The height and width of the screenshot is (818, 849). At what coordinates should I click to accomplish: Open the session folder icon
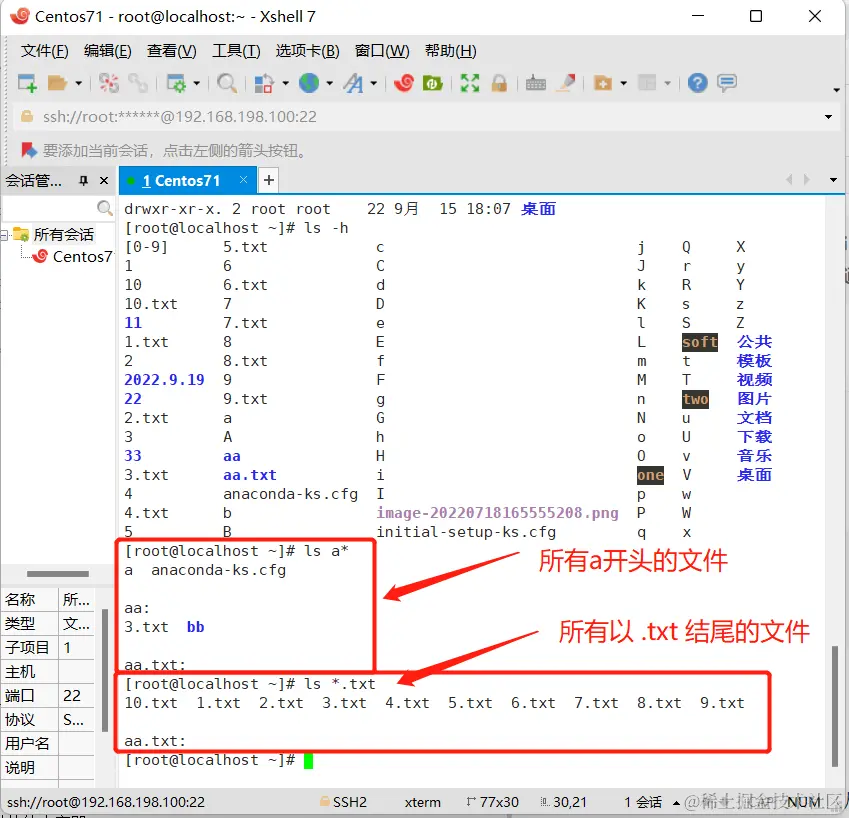coord(57,83)
